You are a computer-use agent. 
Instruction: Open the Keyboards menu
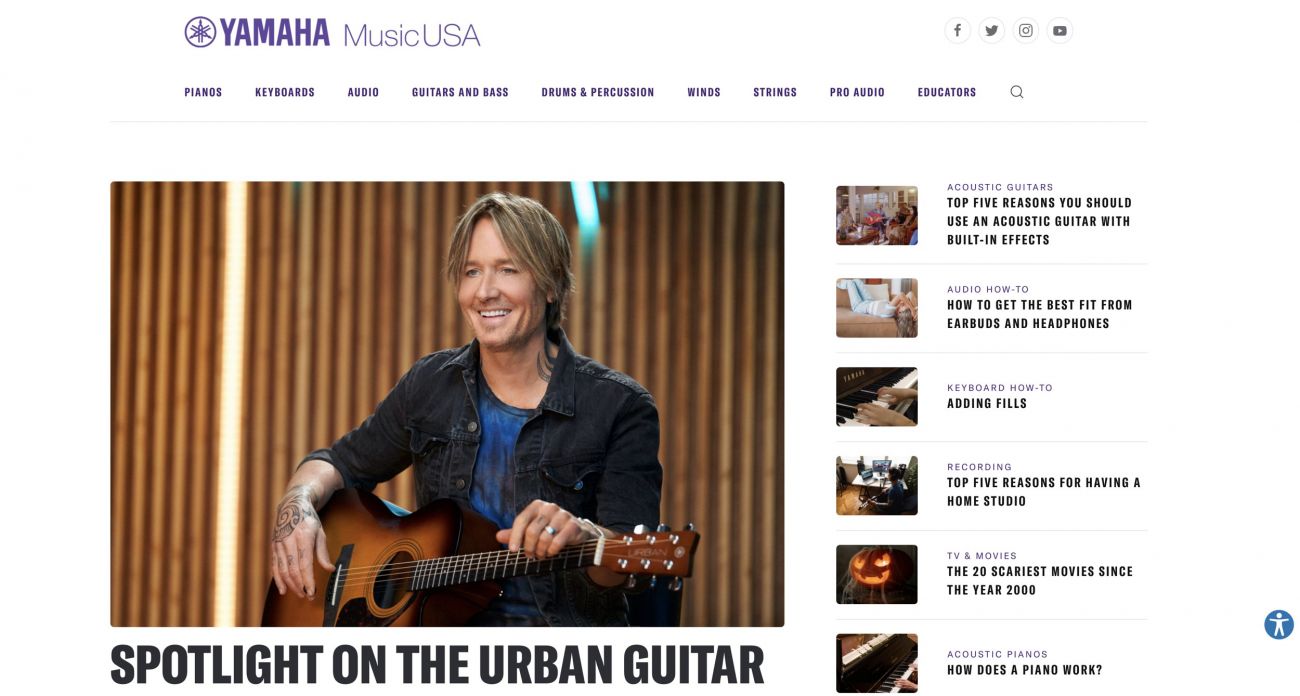pyautogui.click(x=285, y=92)
